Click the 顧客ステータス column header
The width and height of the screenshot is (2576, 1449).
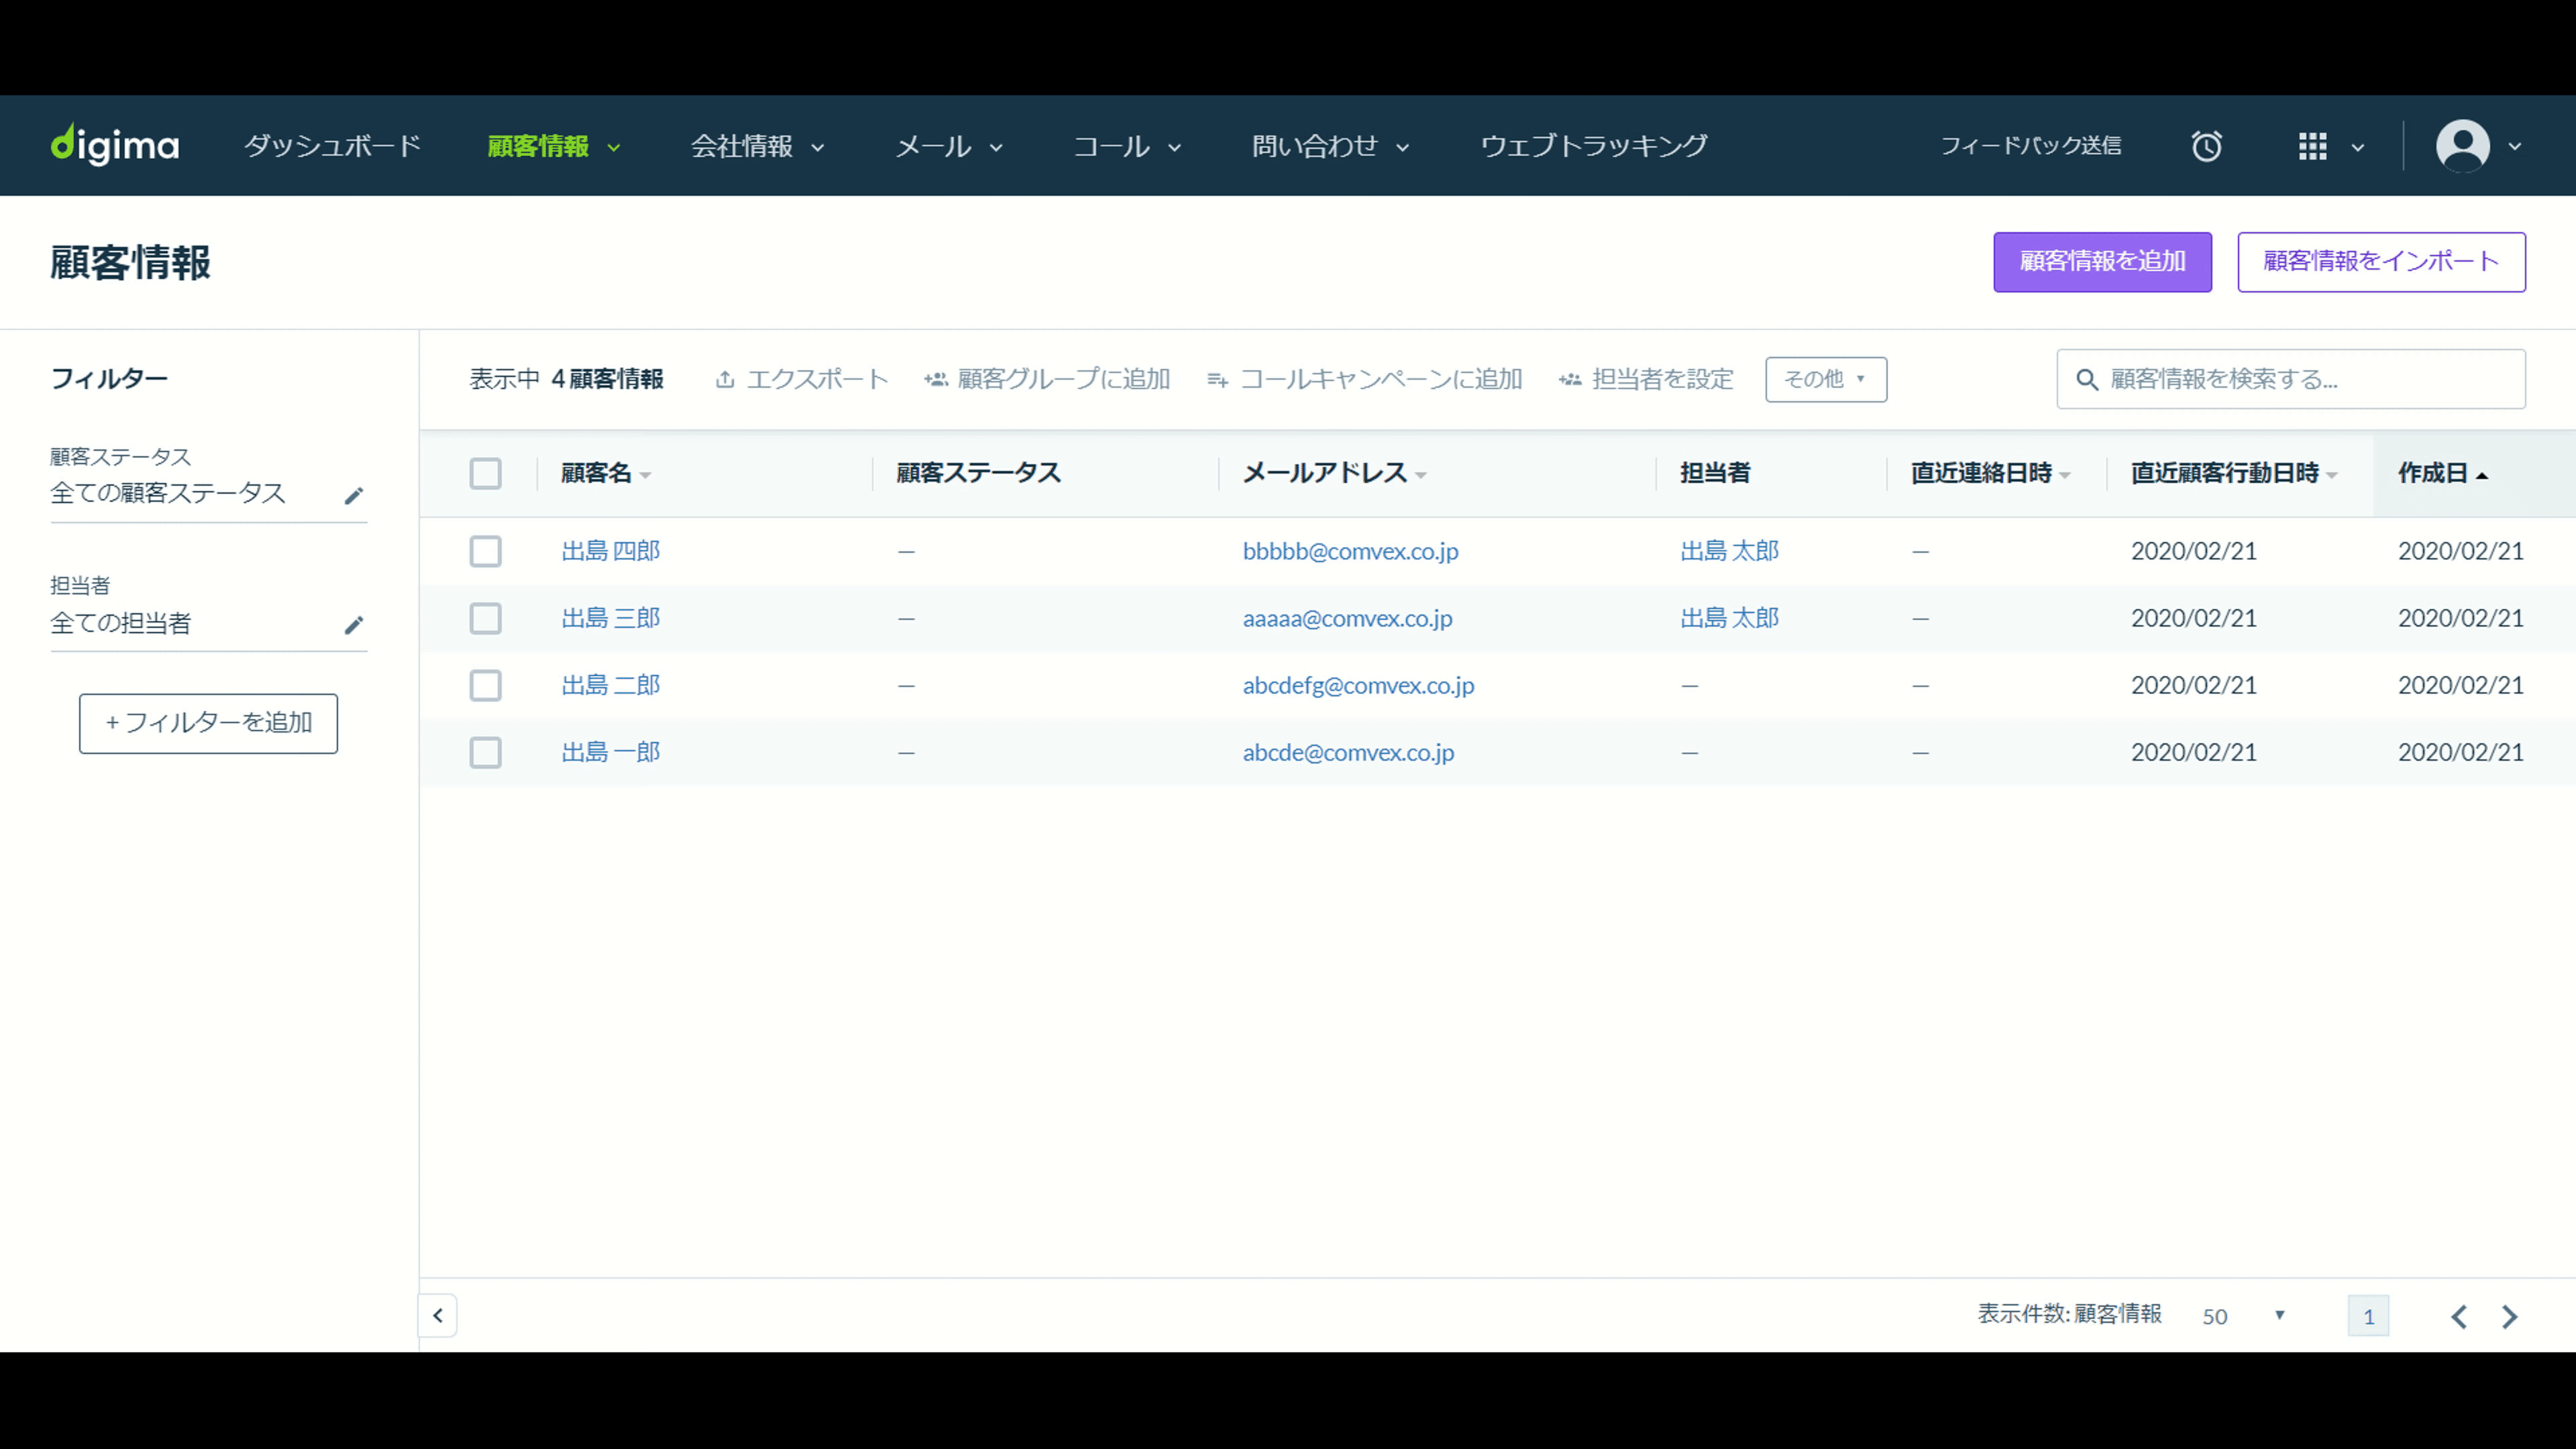coord(978,473)
